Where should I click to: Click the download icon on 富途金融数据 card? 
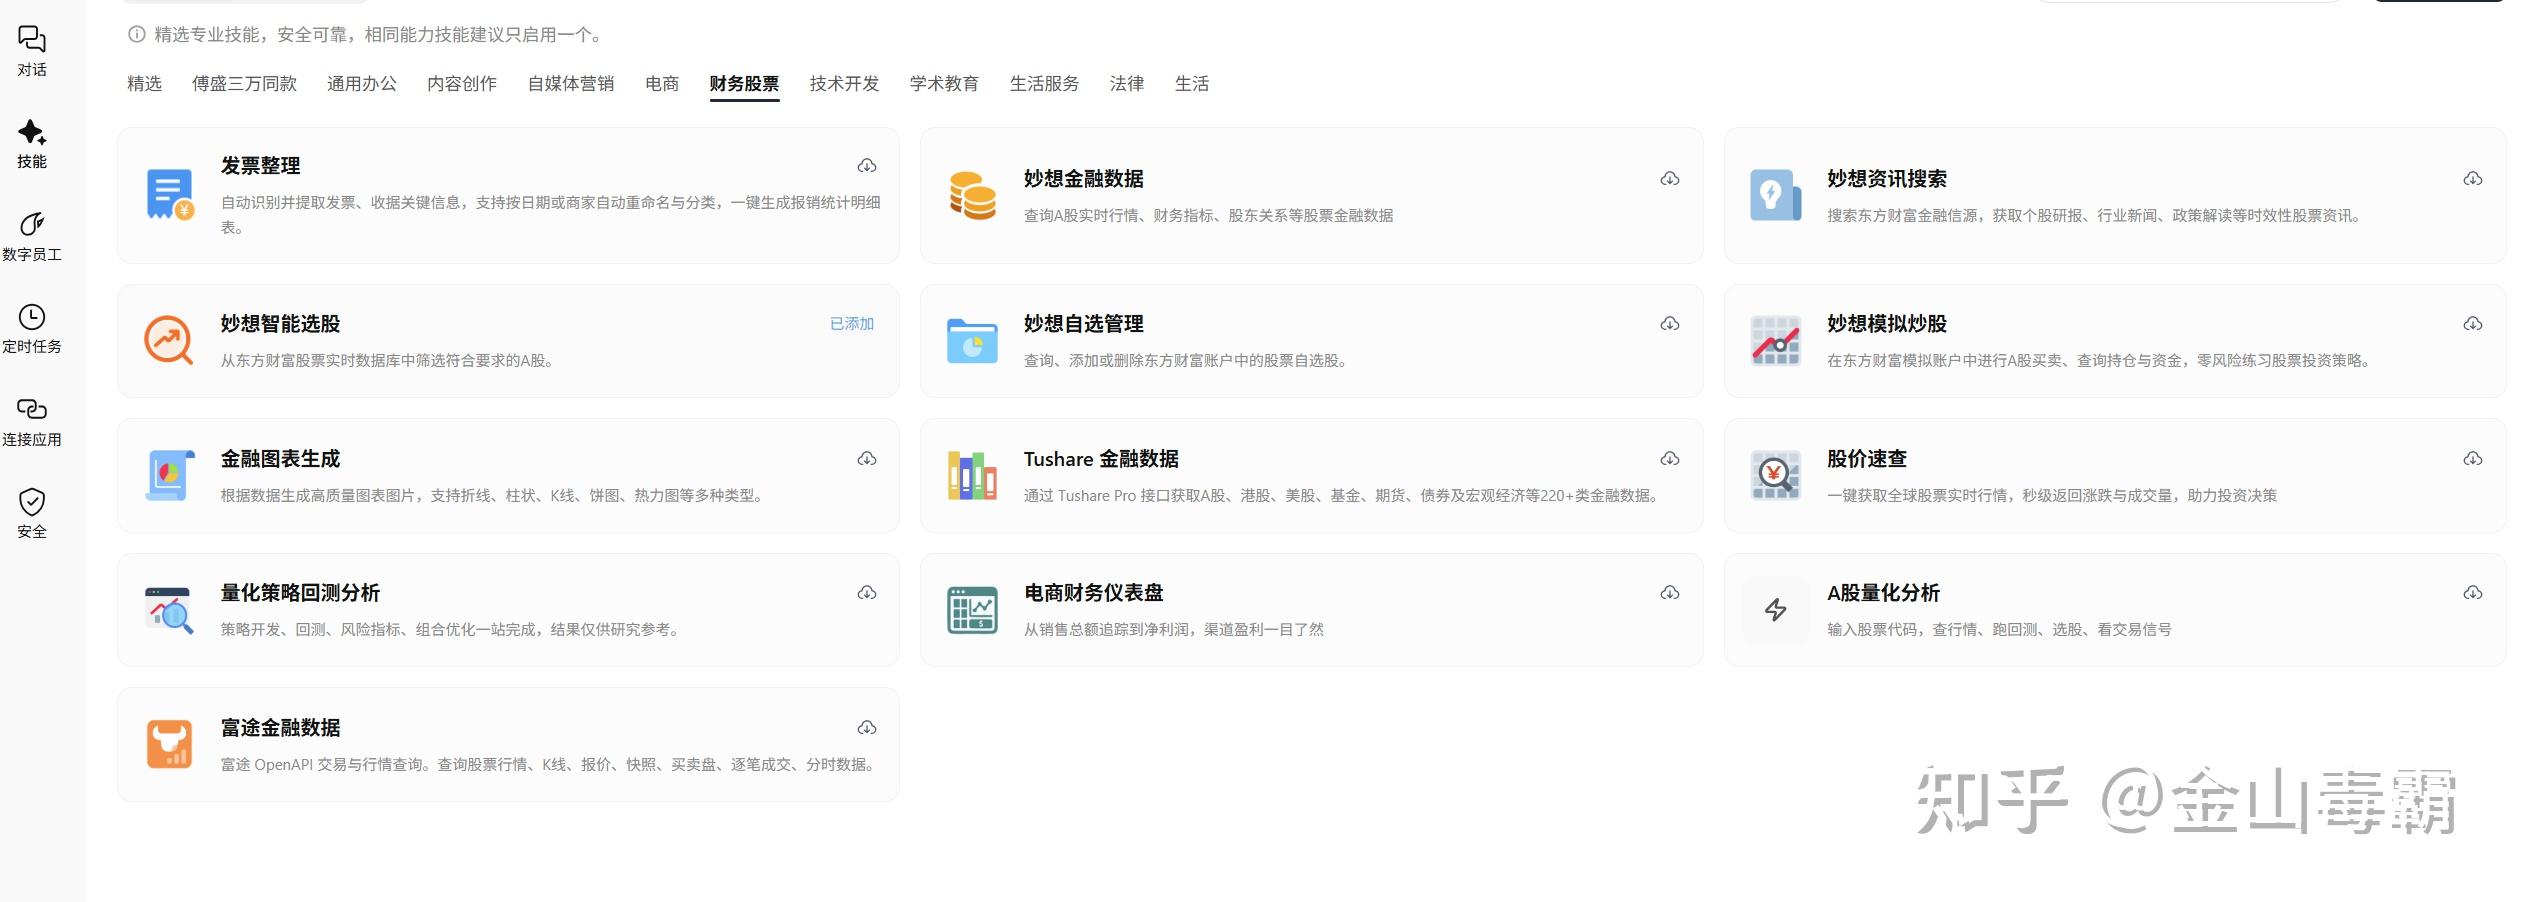(x=867, y=728)
